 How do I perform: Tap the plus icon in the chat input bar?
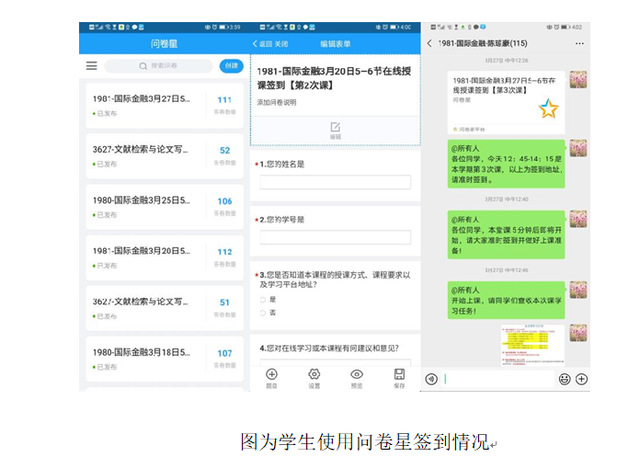coord(582,379)
